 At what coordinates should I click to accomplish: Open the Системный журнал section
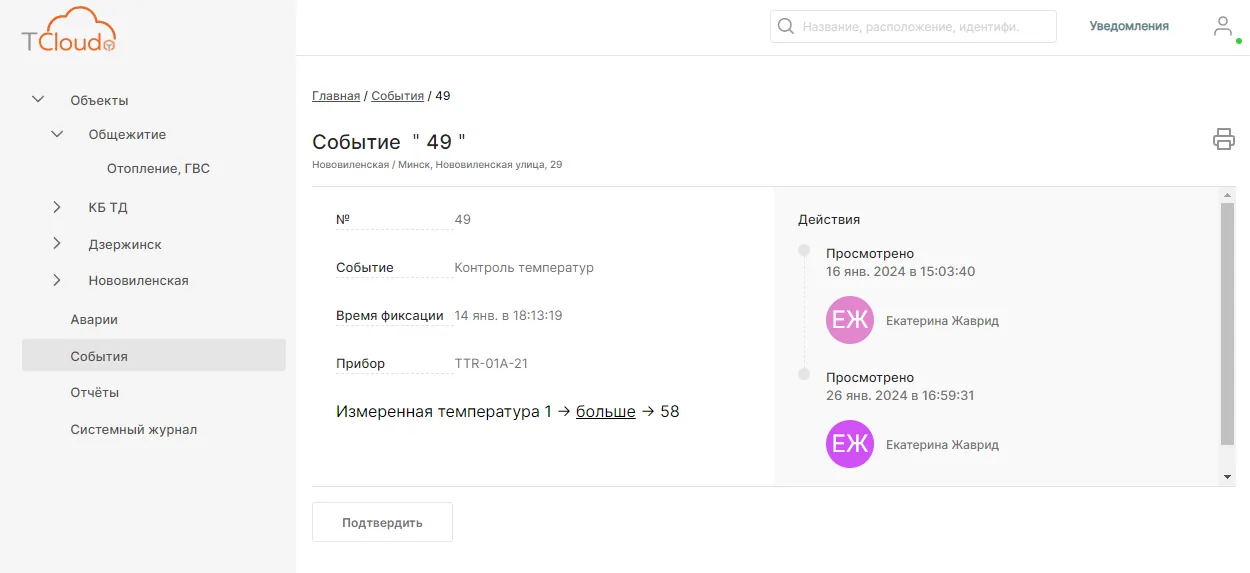coord(134,430)
